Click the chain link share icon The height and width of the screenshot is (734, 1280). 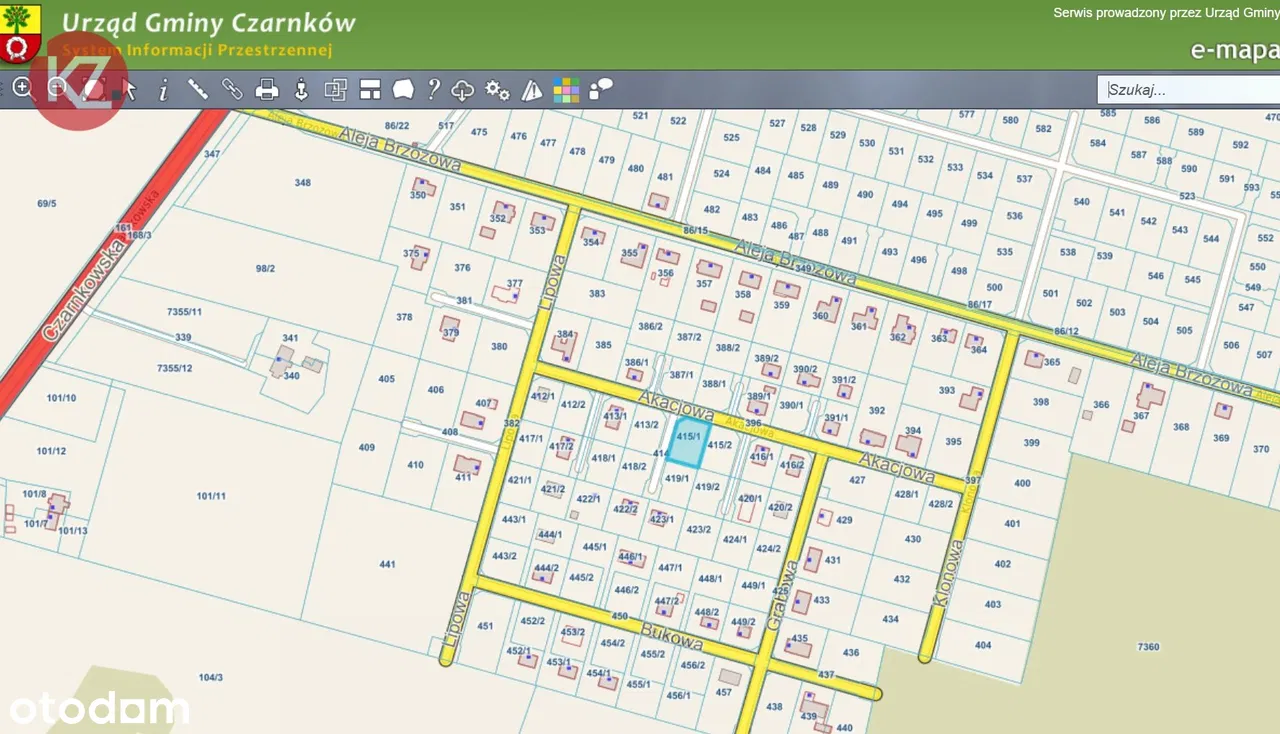pyautogui.click(x=232, y=90)
